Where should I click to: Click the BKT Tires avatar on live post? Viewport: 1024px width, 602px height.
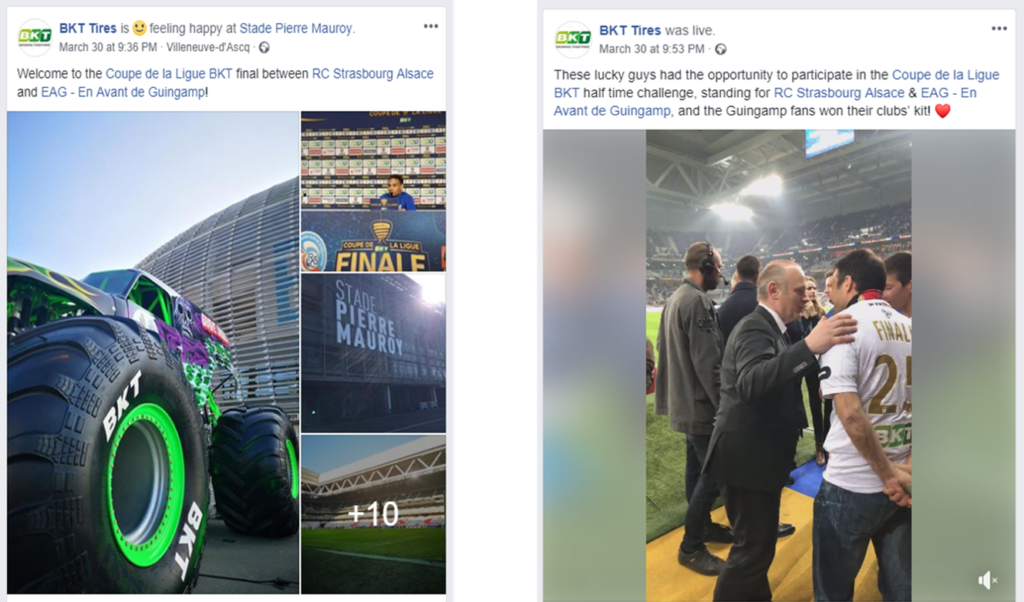click(x=573, y=39)
